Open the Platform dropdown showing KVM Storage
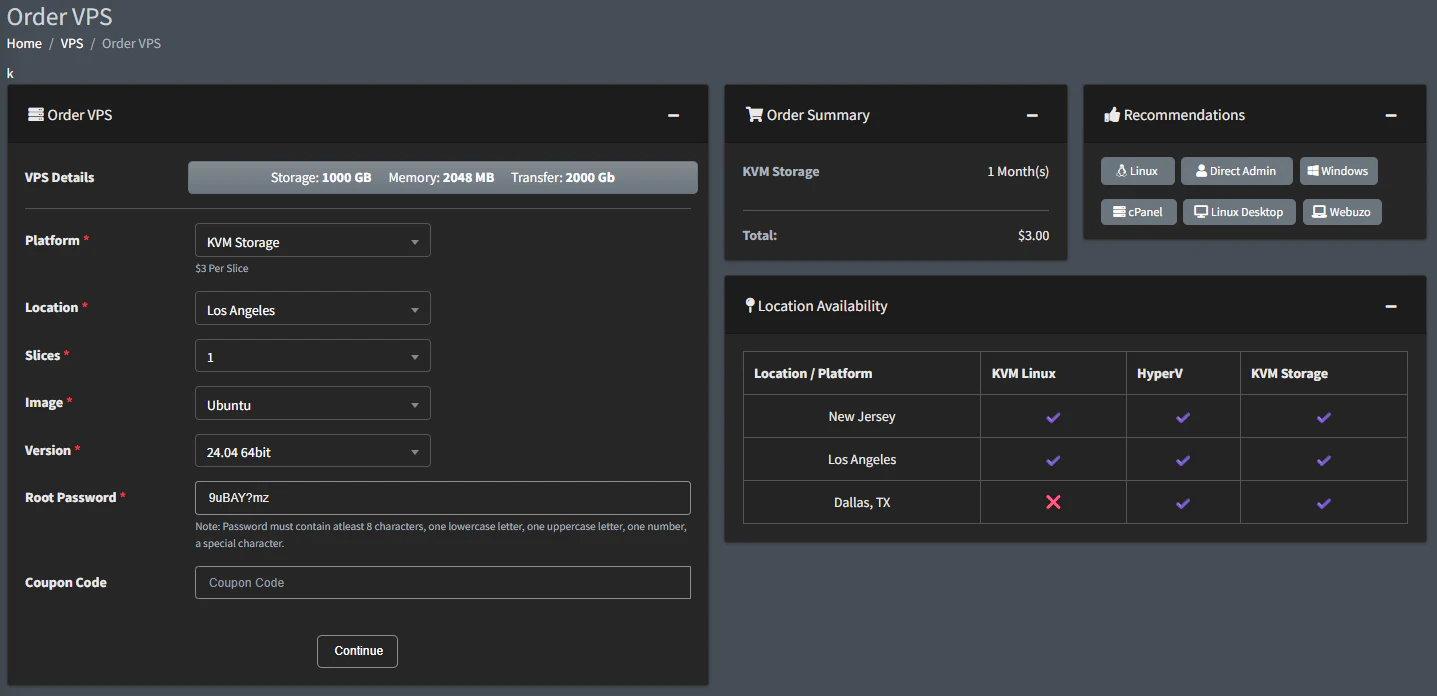This screenshot has height=696, width=1437. [312, 242]
